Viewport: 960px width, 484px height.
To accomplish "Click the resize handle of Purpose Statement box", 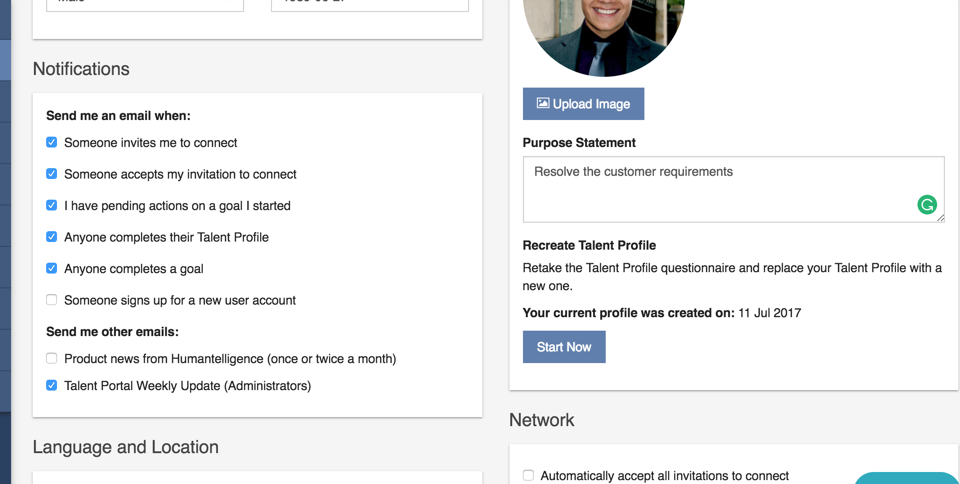I will tap(940, 218).
